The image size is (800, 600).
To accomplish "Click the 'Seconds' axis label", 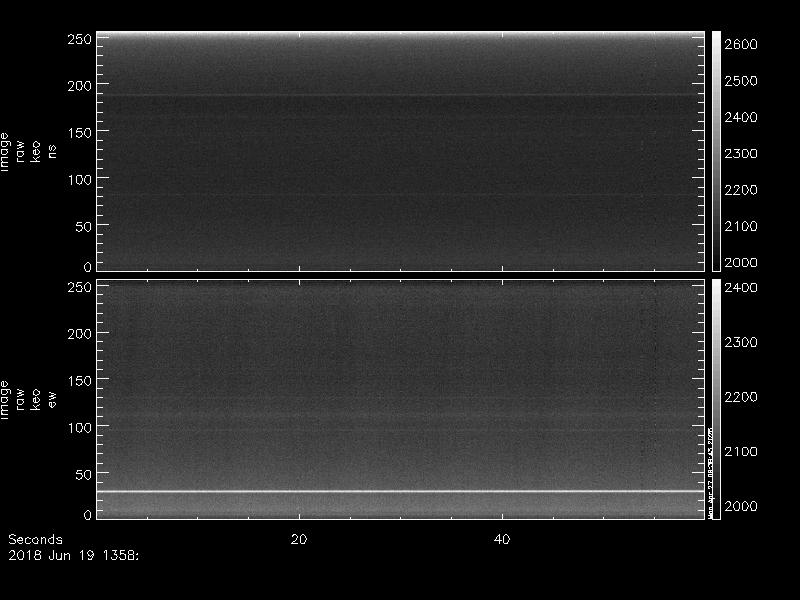I will click(35, 539).
